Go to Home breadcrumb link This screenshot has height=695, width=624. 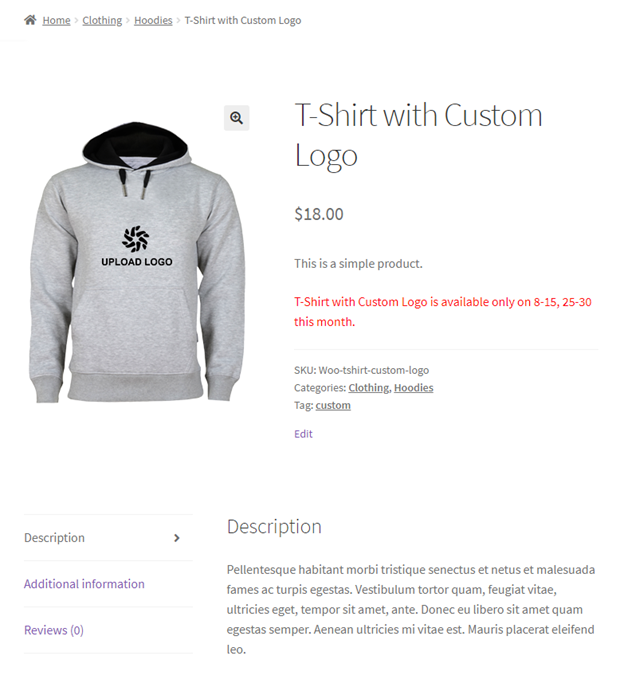pyautogui.click(x=56, y=20)
